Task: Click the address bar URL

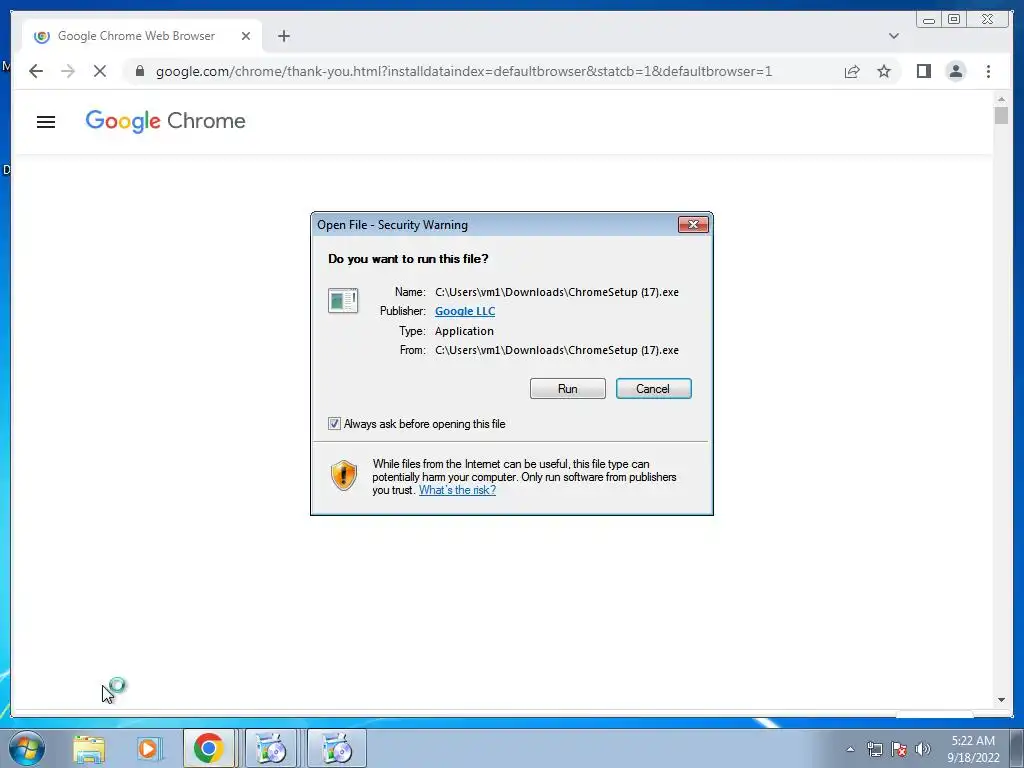Action: (464, 71)
